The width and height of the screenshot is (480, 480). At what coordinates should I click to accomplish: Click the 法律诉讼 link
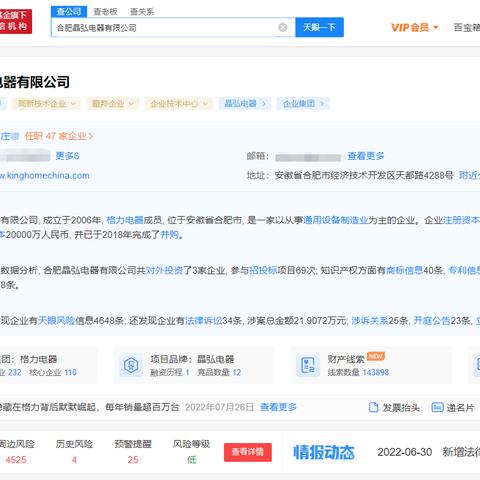[204, 321]
